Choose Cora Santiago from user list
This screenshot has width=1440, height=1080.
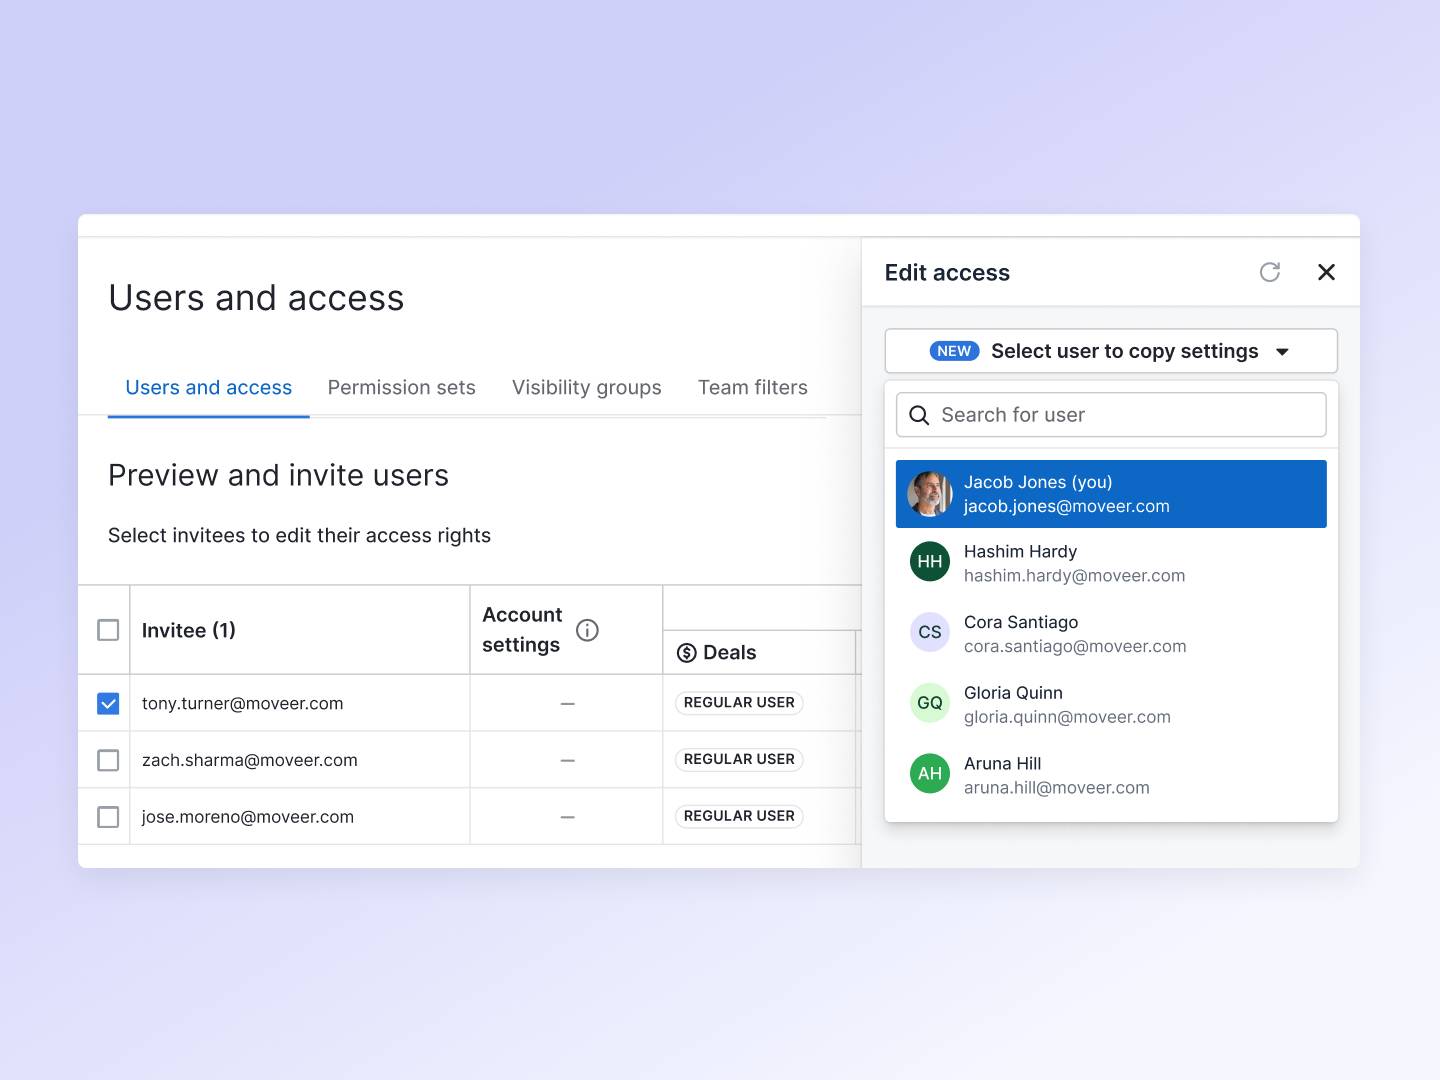1111,633
